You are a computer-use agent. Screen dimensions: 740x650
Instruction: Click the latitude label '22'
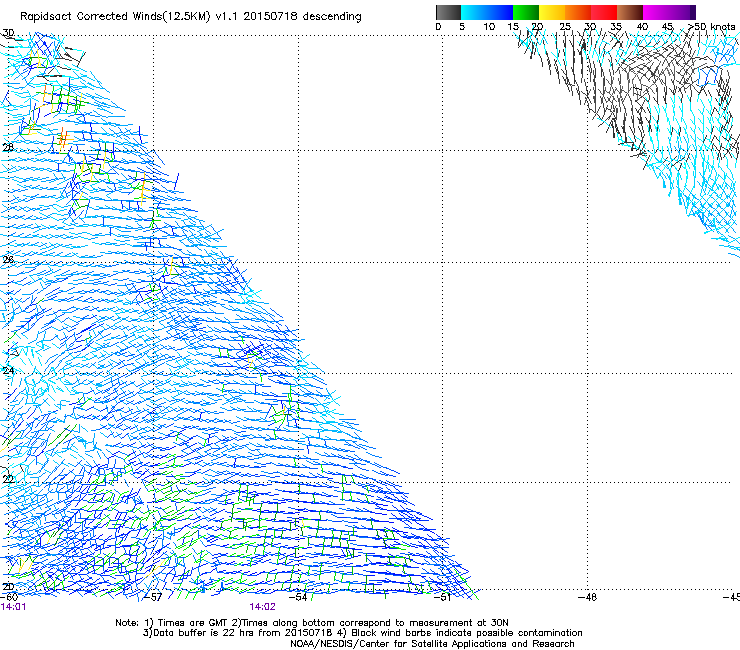8,480
